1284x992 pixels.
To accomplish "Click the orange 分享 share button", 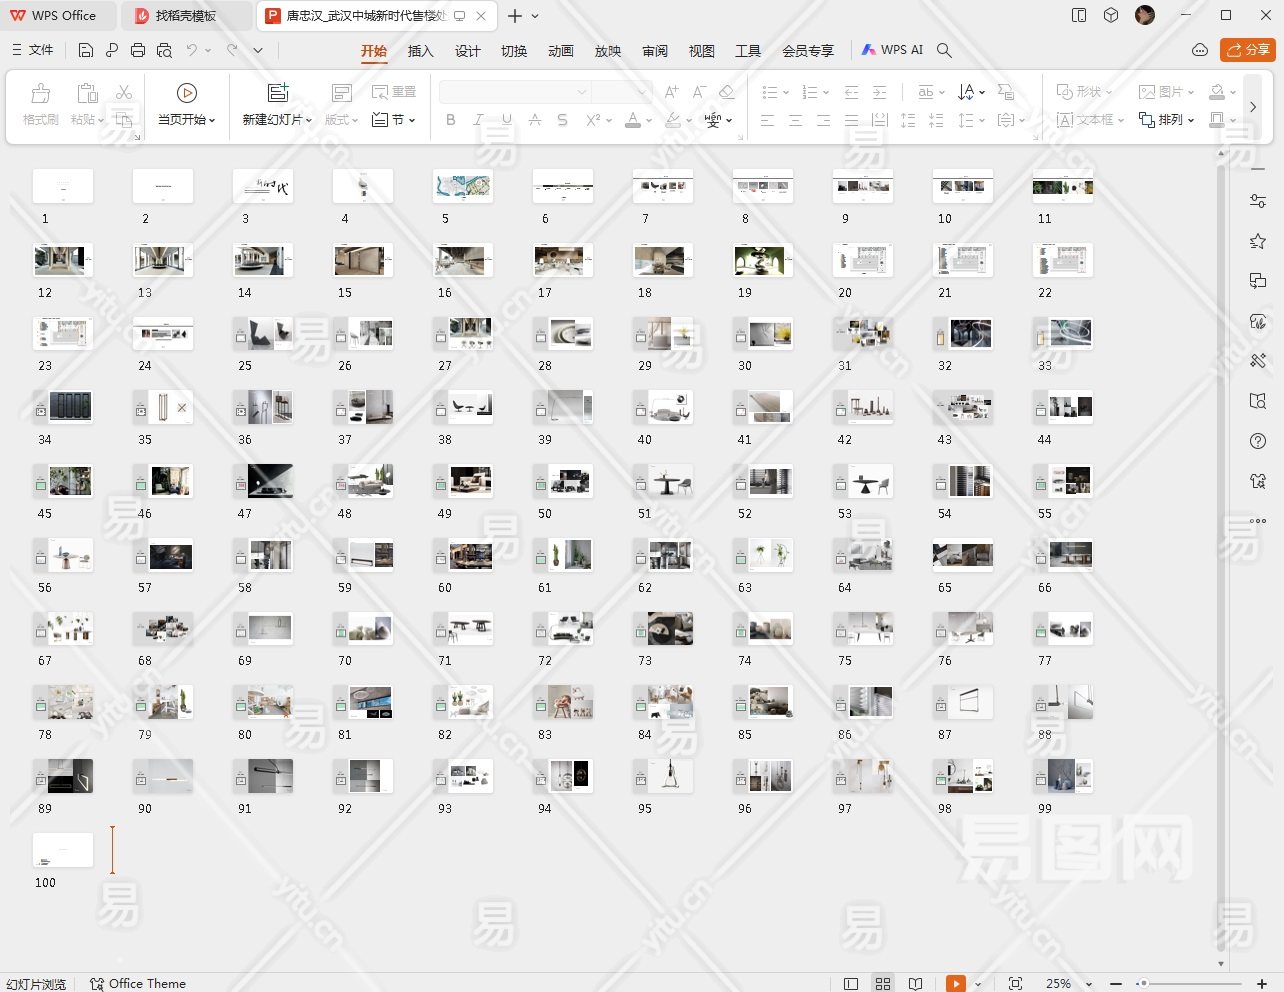I will click(x=1247, y=50).
